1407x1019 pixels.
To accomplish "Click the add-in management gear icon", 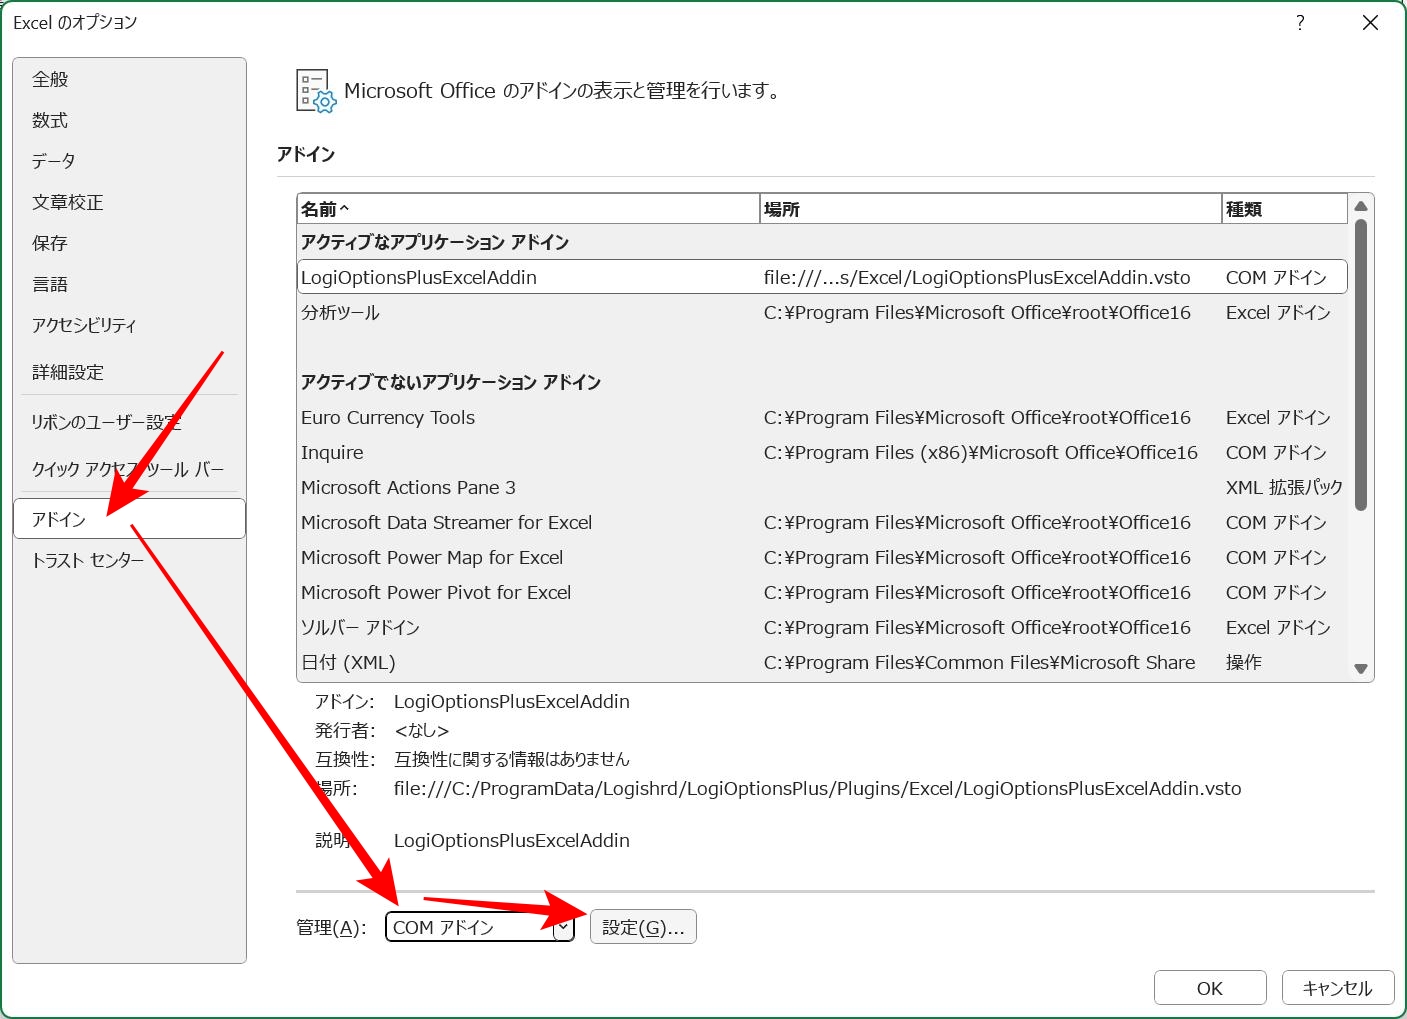I will 316,91.
